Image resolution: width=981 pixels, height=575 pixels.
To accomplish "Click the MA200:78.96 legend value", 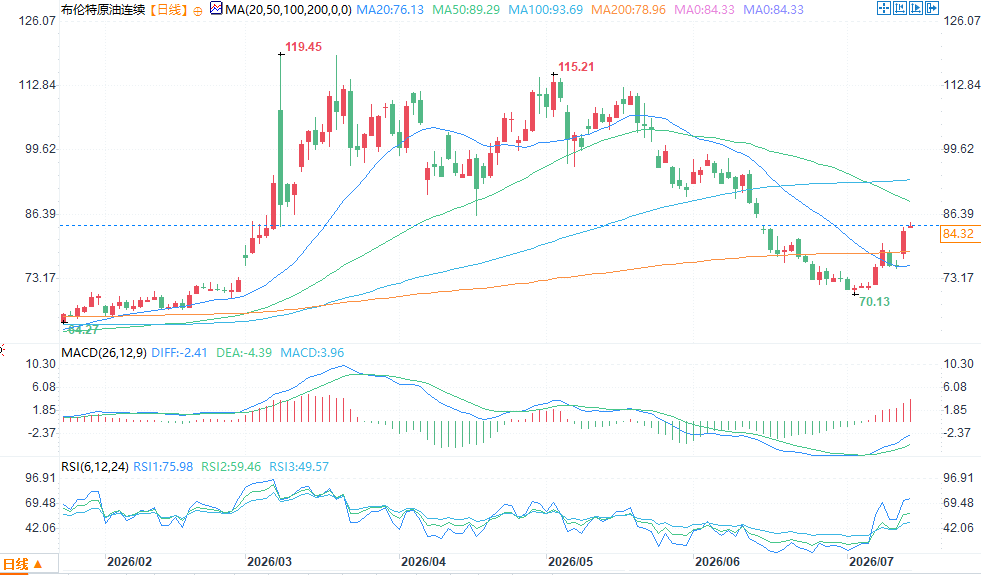I will (629, 9).
